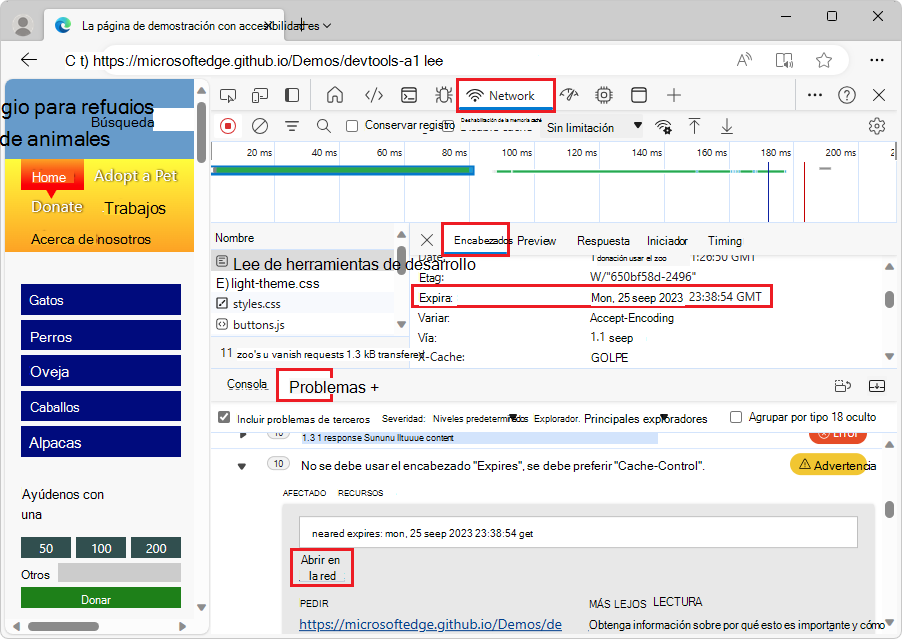Expand the response content issue row
Screen dimensions: 902x639
pyautogui.click(x=243, y=435)
